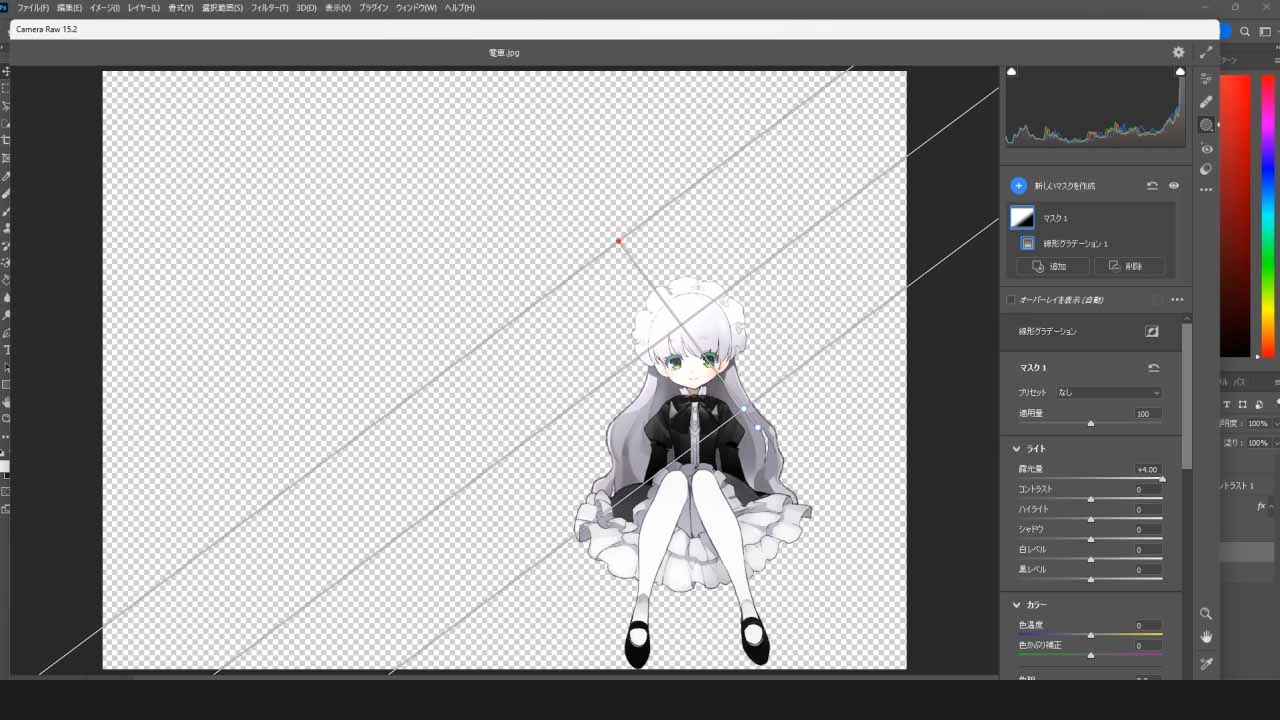Open the Presets panel icon
This screenshot has height=720, width=1280.
1206,169
